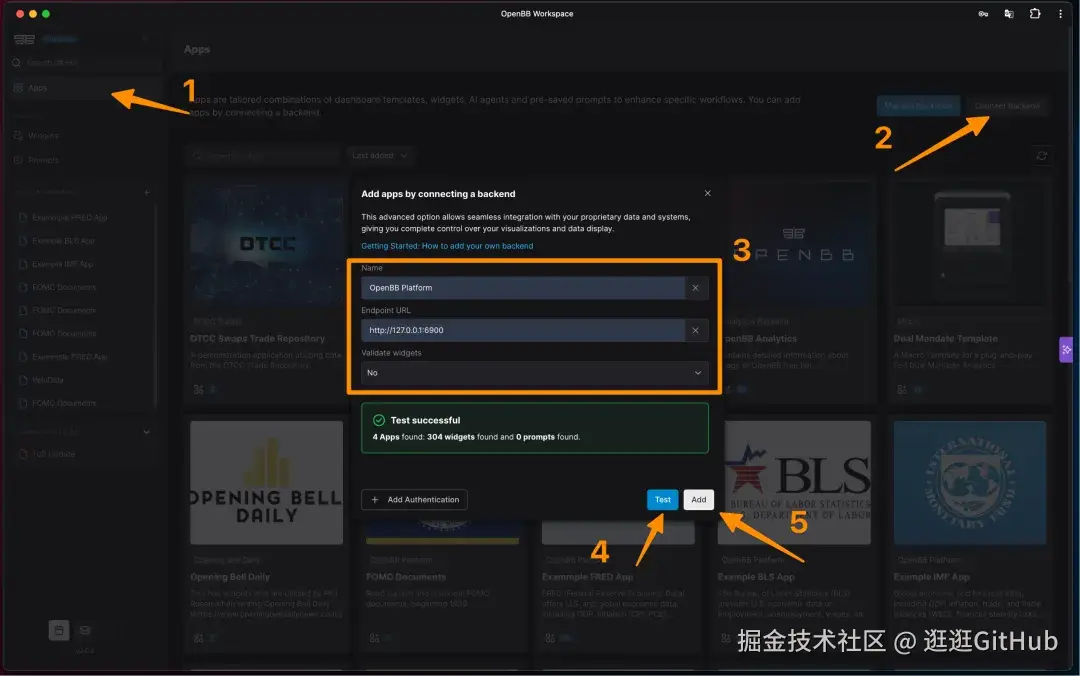
Task: Click the Exemple BLS App card title
Action: pos(756,577)
